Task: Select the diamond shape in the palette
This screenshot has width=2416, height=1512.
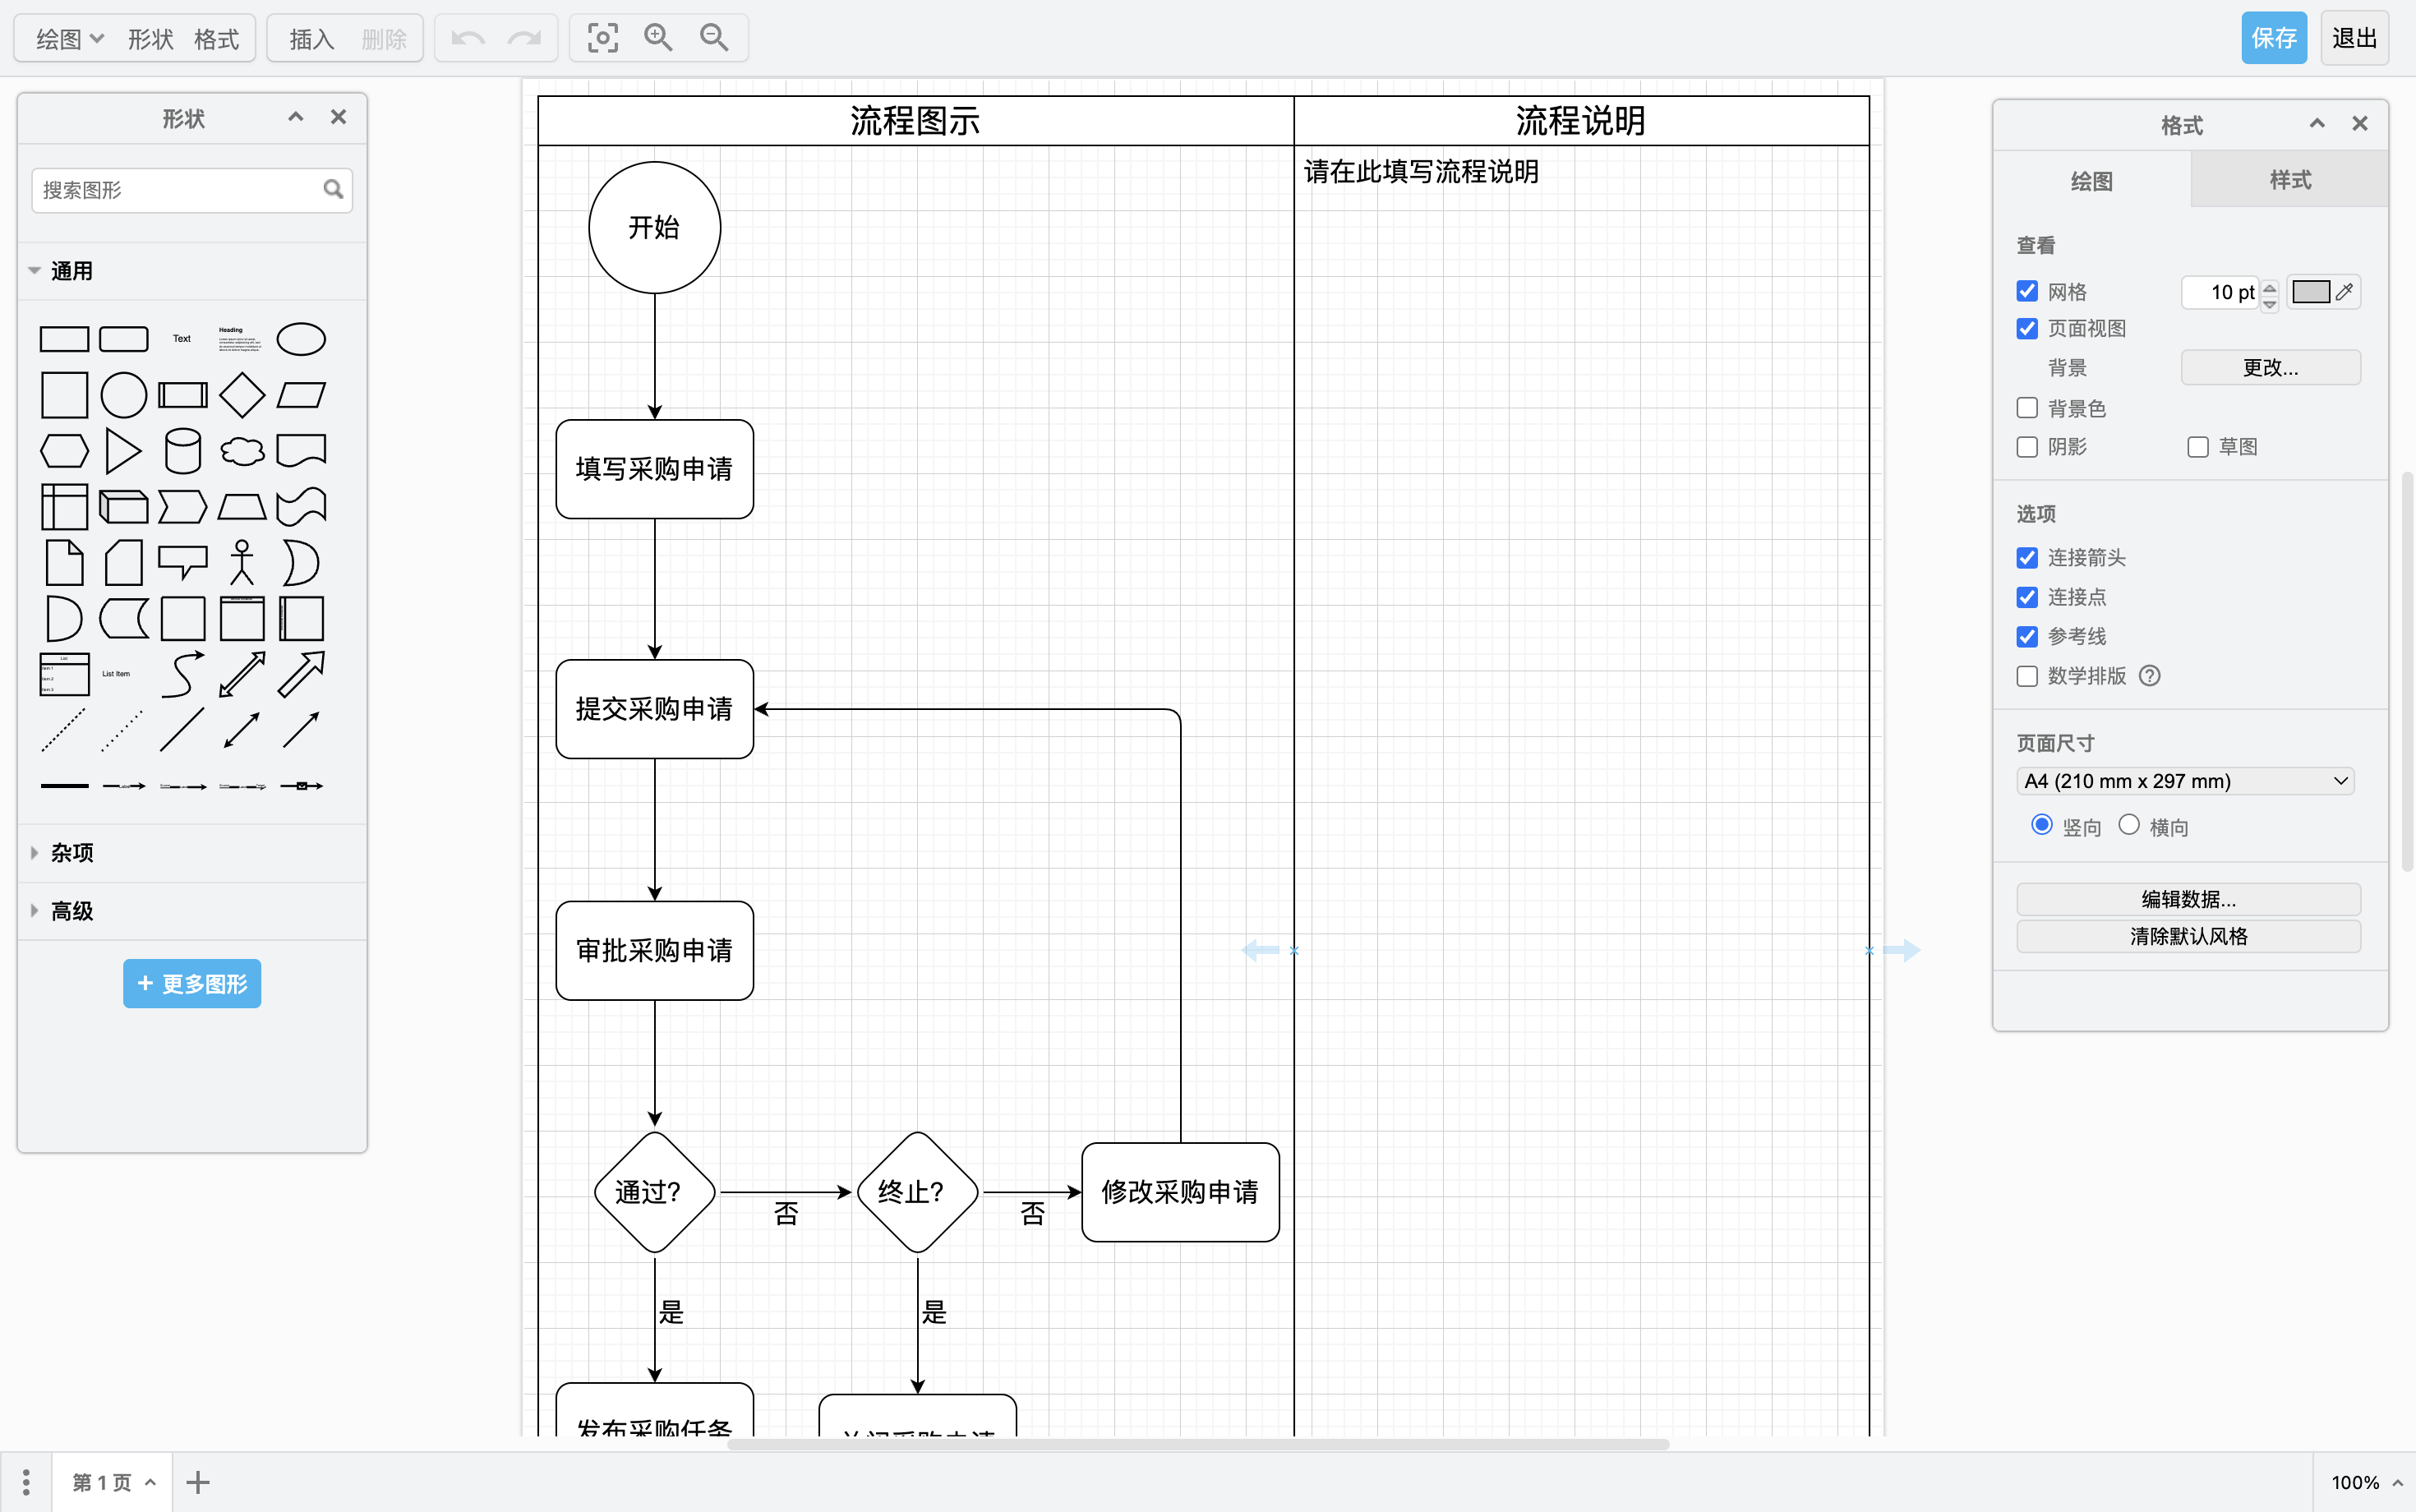Action: coord(242,395)
